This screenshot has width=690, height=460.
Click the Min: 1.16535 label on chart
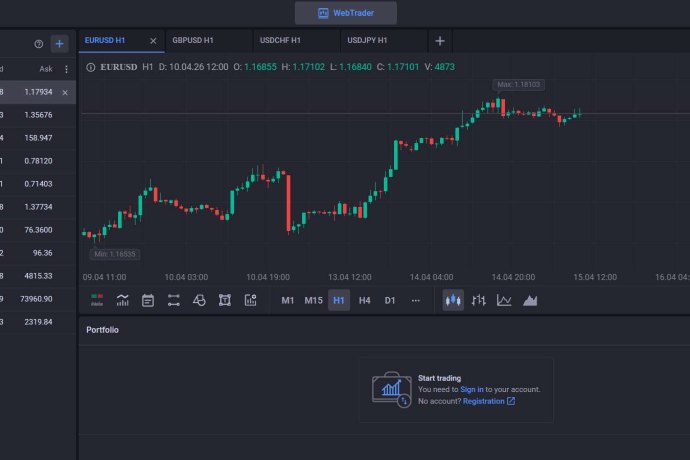[x=115, y=254]
